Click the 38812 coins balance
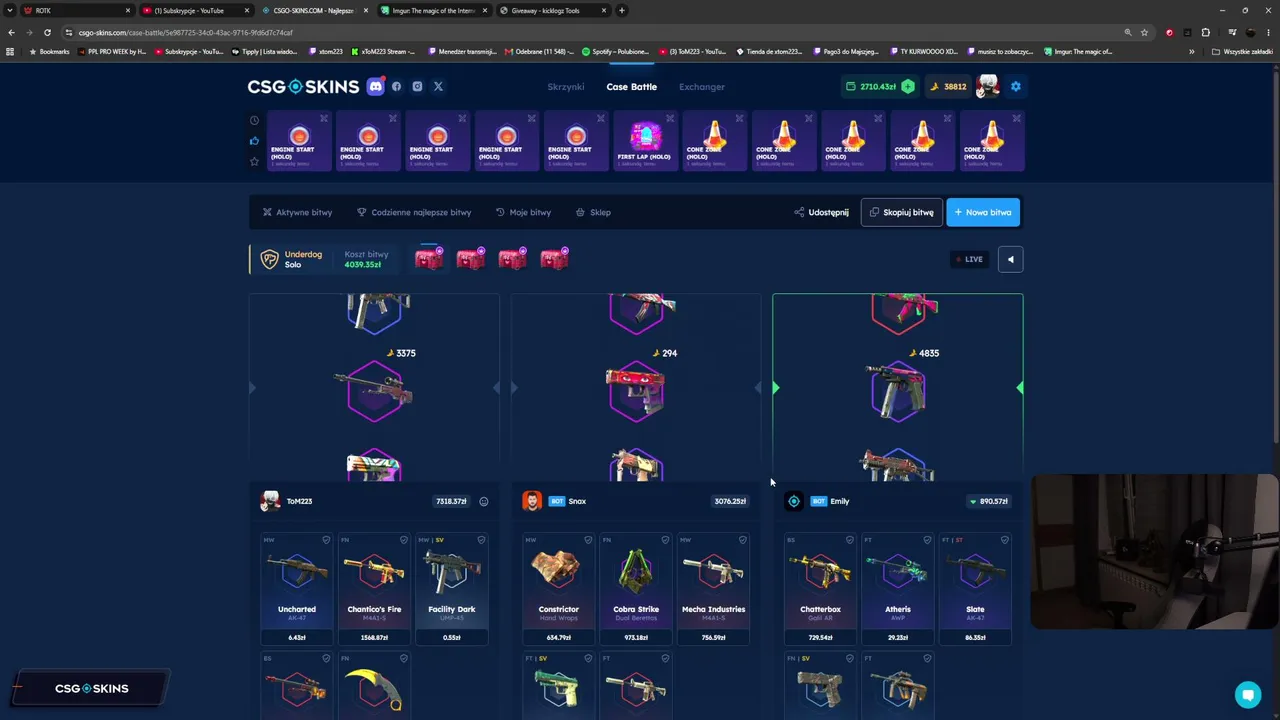This screenshot has width=1280, height=720. point(949,87)
